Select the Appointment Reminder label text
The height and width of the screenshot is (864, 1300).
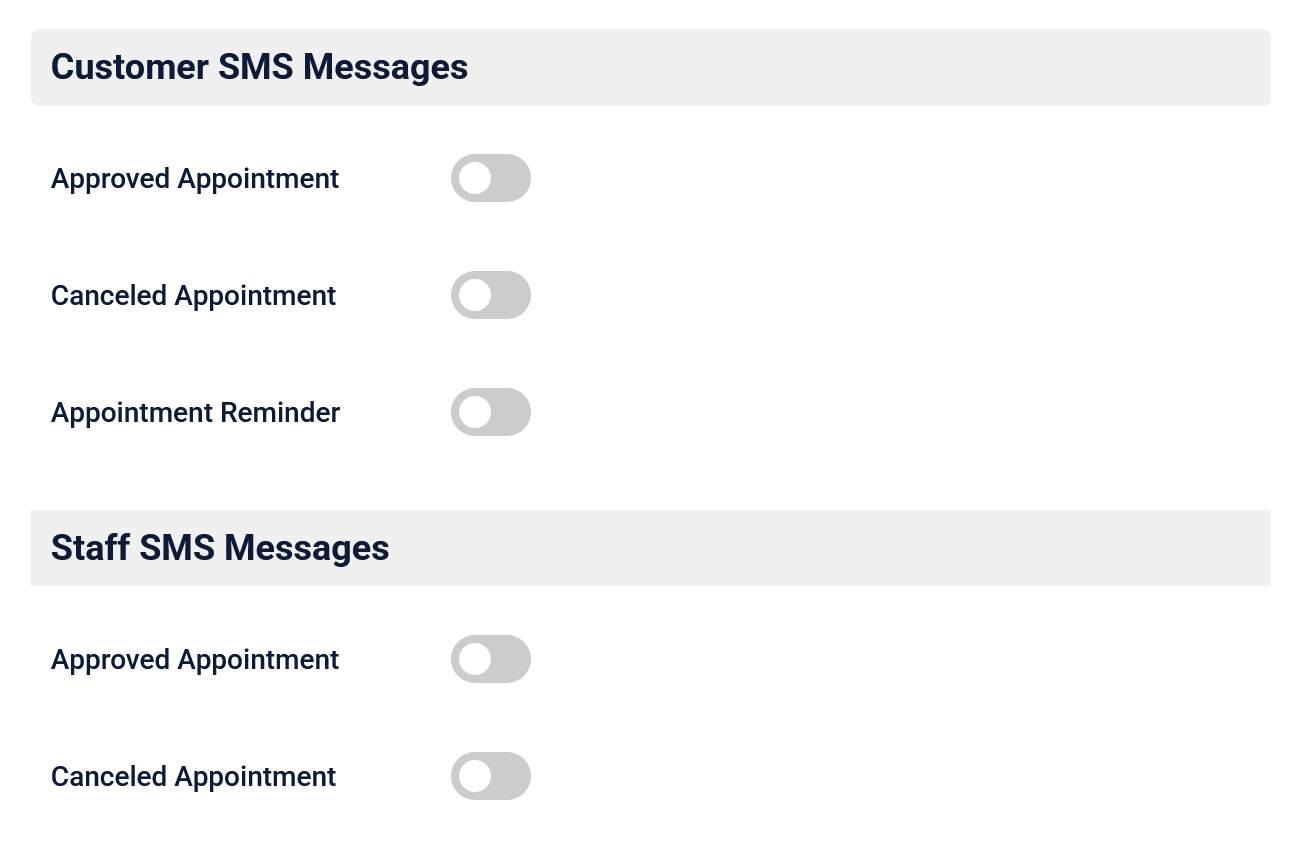tap(195, 412)
